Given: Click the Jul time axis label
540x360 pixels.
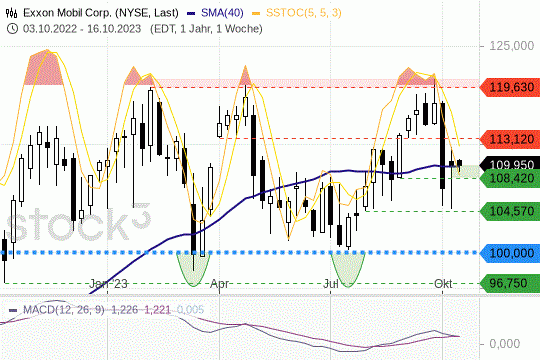Looking at the screenshot, I should coord(331,284).
